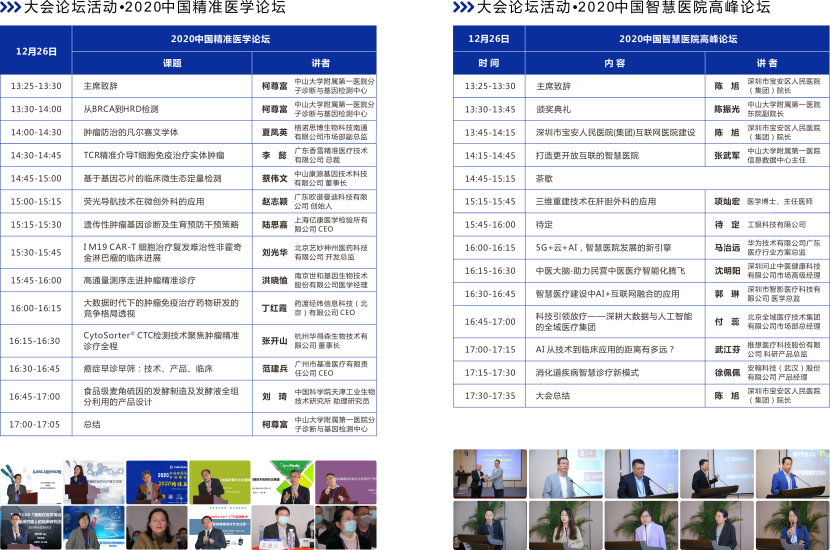Click speaker name '徐佩佩'

[727, 373]
